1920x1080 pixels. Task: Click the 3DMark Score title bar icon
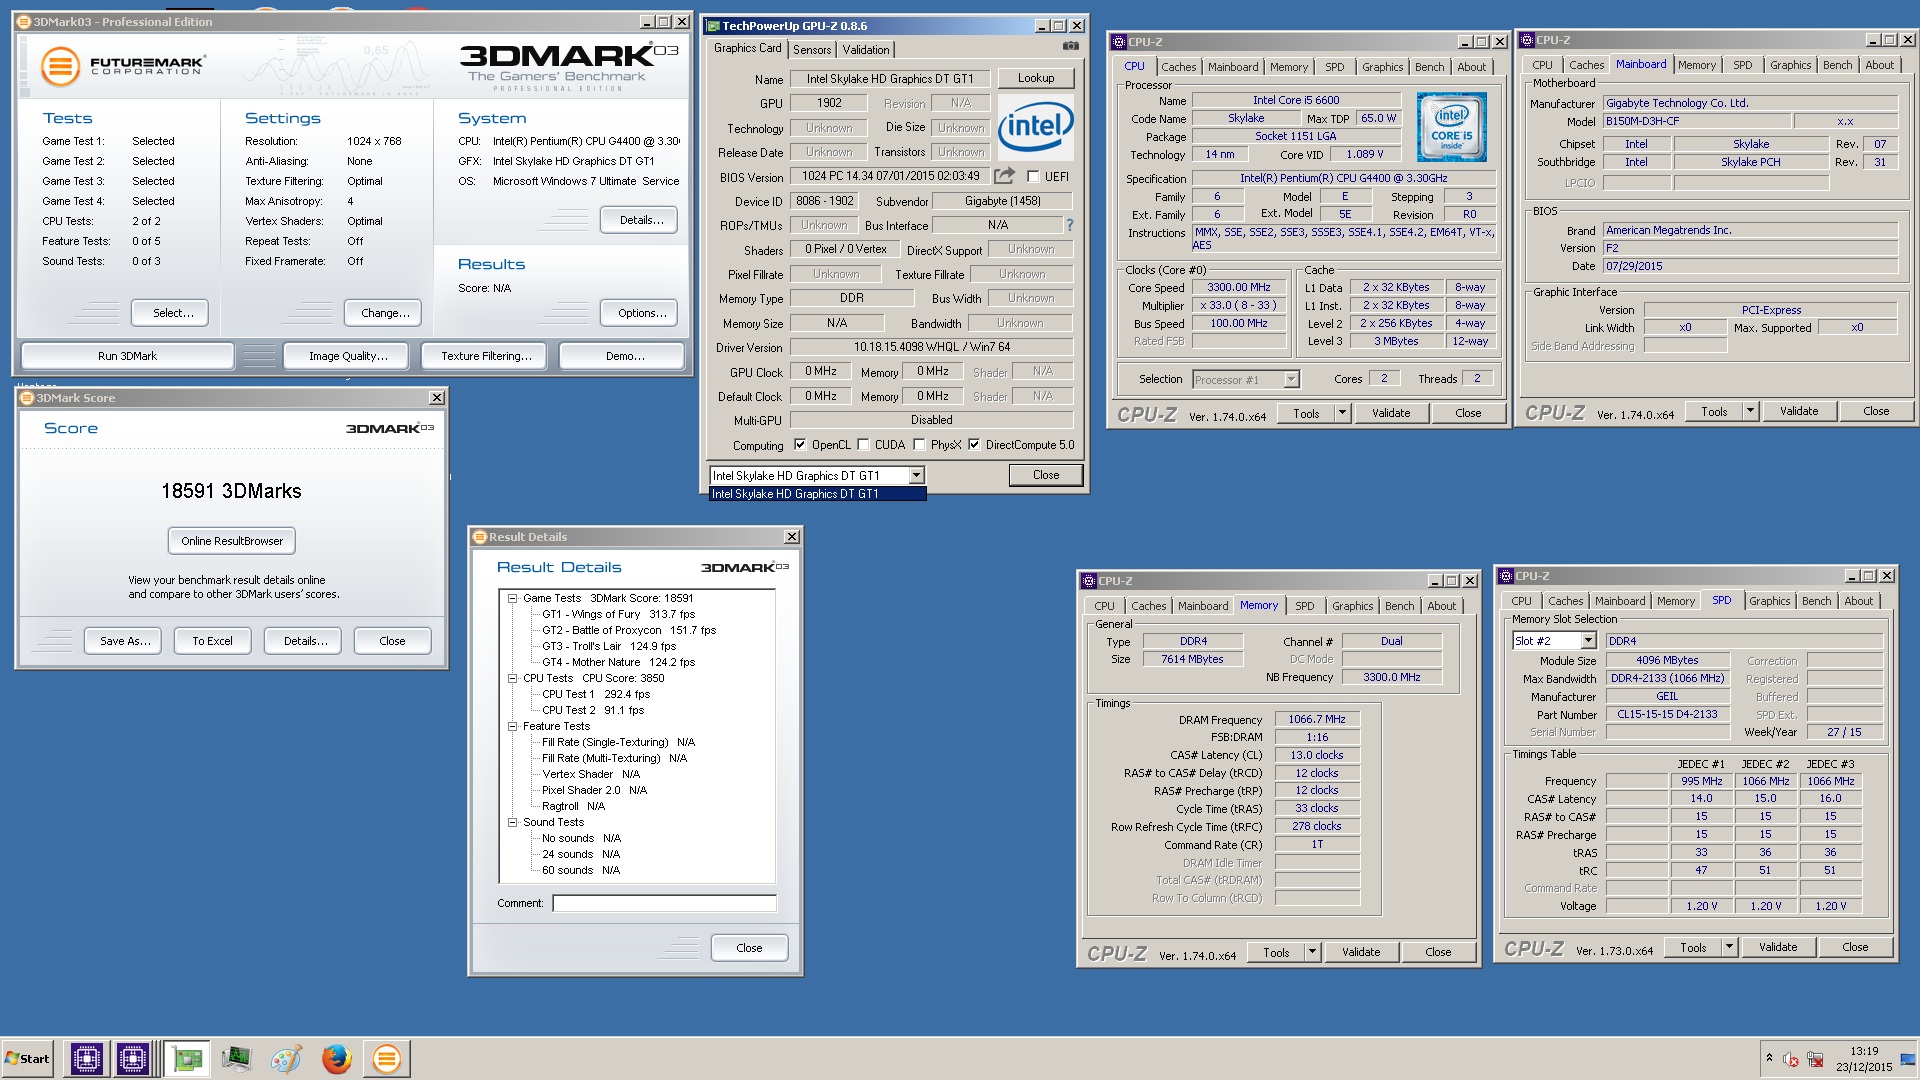point(27,398)
